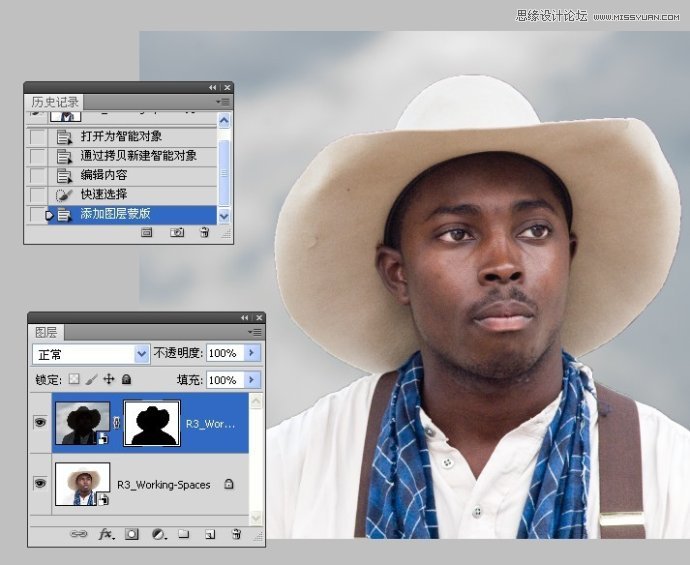Create a new layer icon
Viewport: 690px width, 565px height.
click(210, 535)
